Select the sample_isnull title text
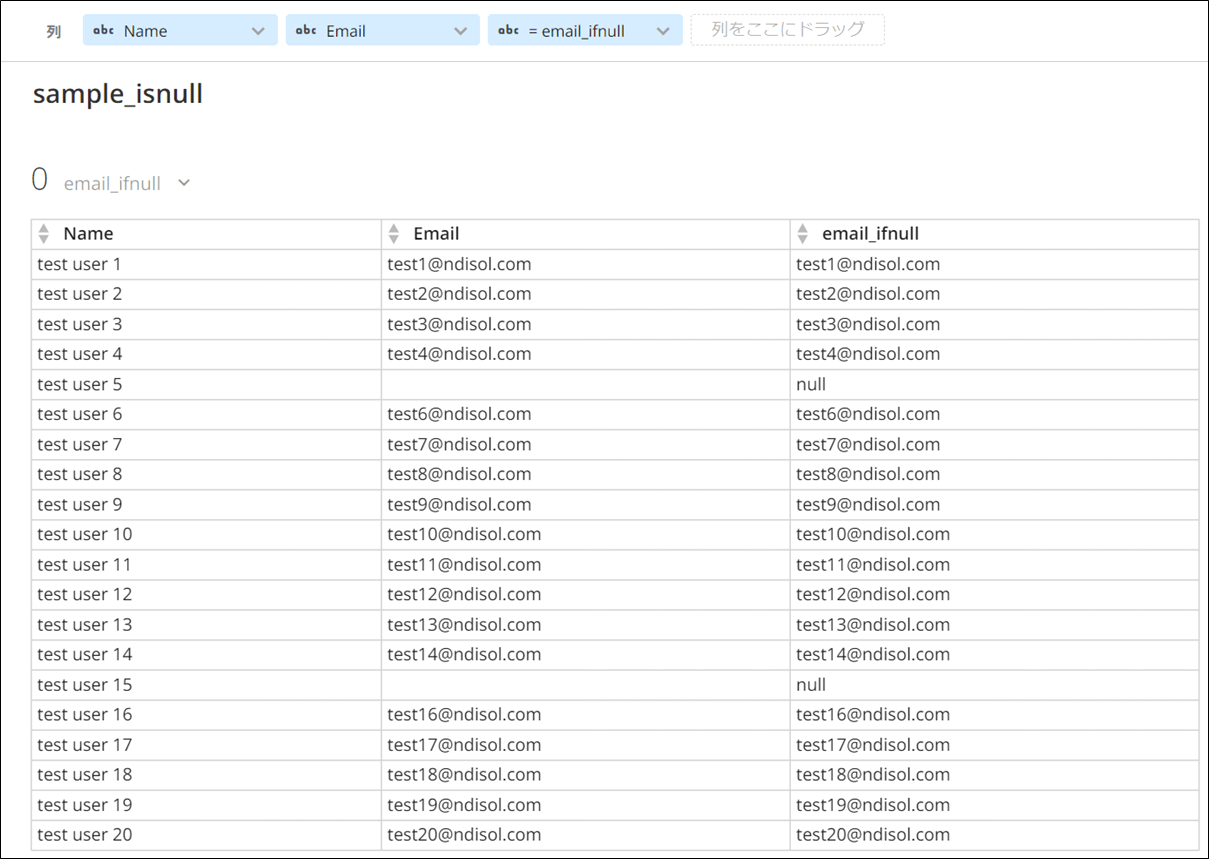Viewport: 1209px width, 859px height. click(118, 94)
